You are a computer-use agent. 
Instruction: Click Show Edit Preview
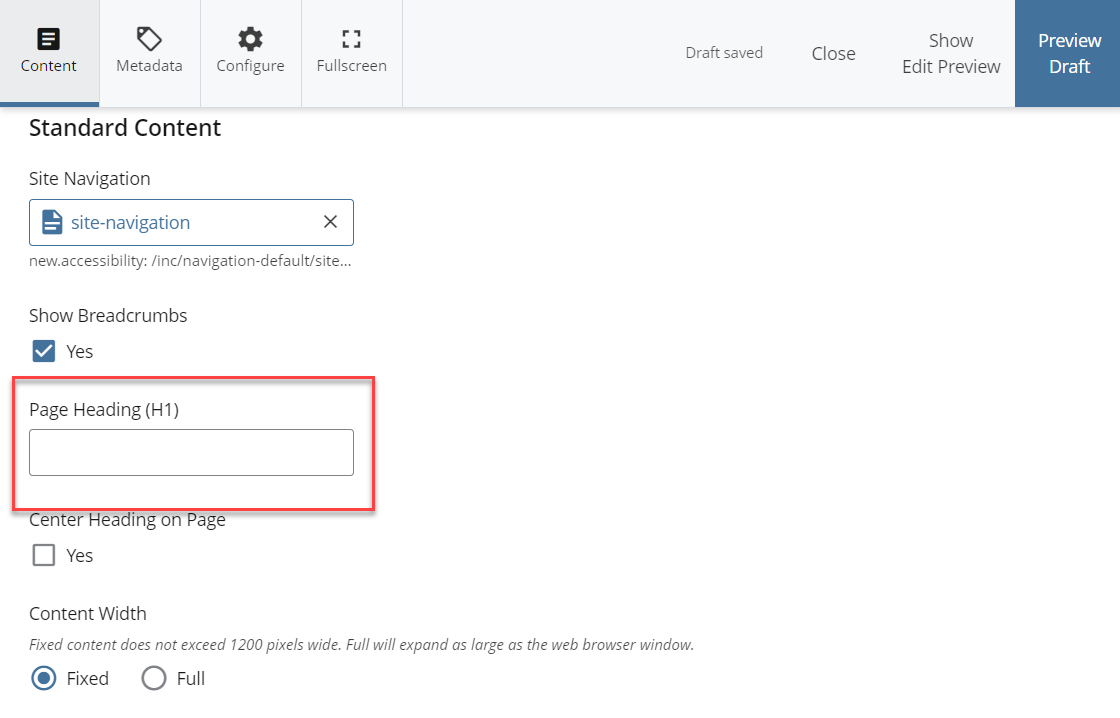(950, 54)
